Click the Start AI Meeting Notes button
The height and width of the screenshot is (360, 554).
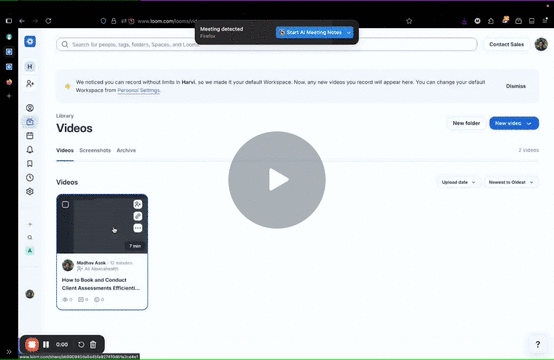pos(310,33)
